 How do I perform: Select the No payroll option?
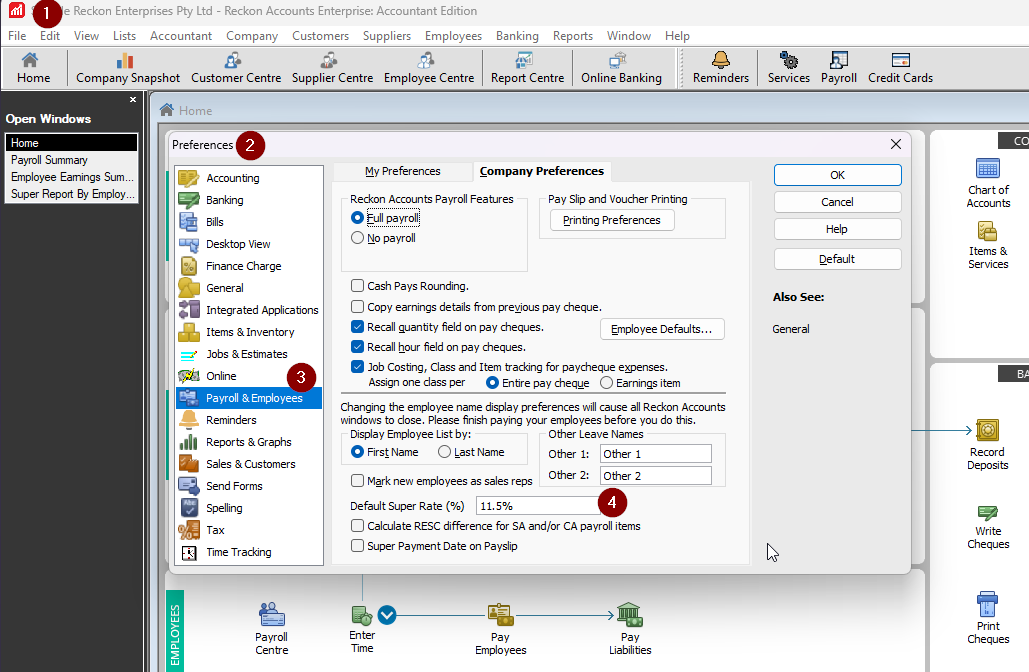(358, 238)
